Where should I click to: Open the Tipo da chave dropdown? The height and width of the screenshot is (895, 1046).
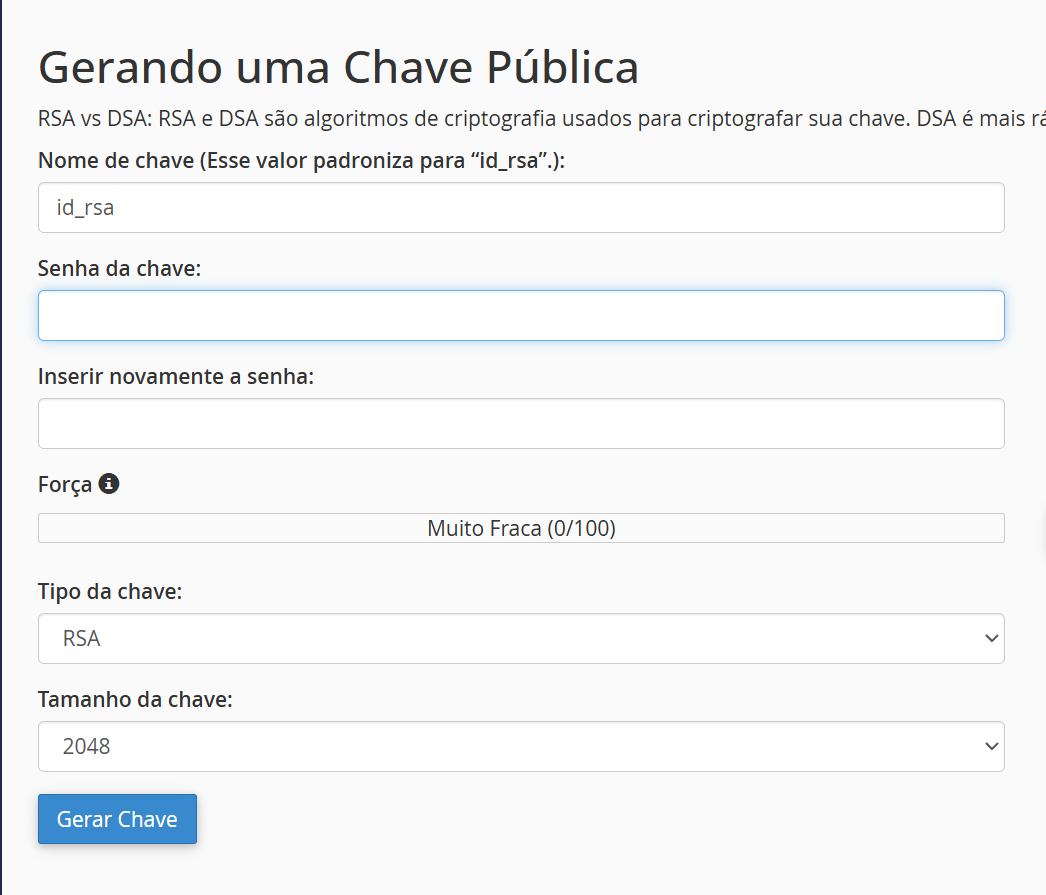(520, 638)
